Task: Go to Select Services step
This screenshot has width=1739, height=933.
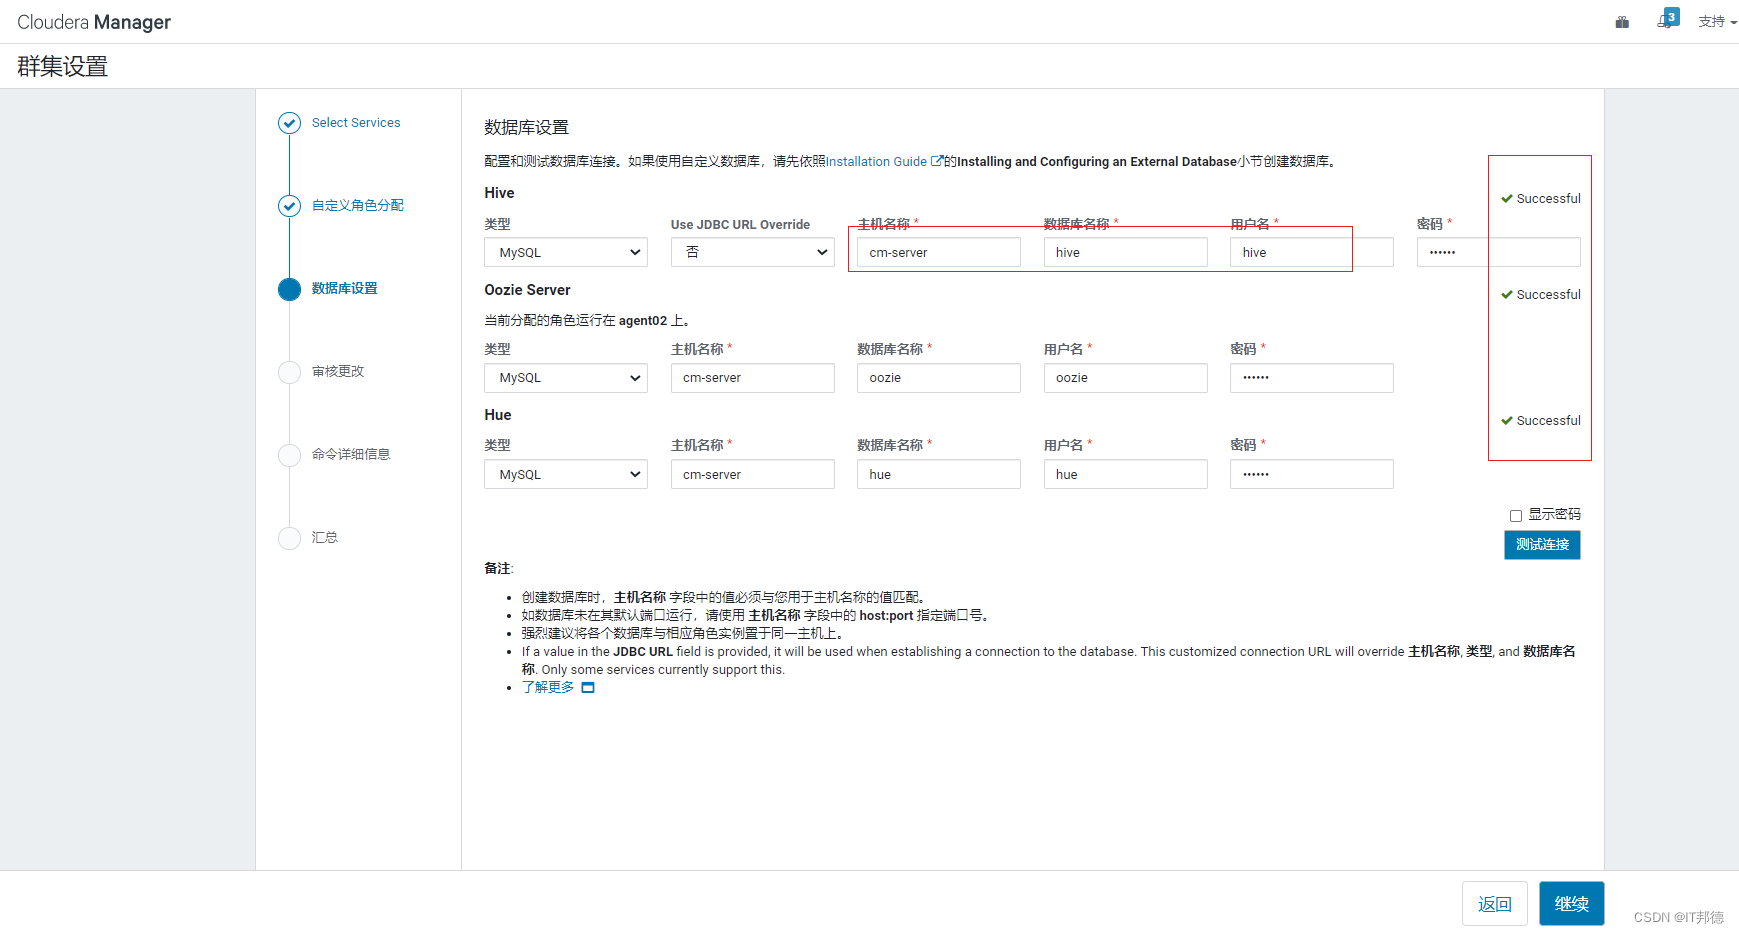Action: (x=356, y=123)
